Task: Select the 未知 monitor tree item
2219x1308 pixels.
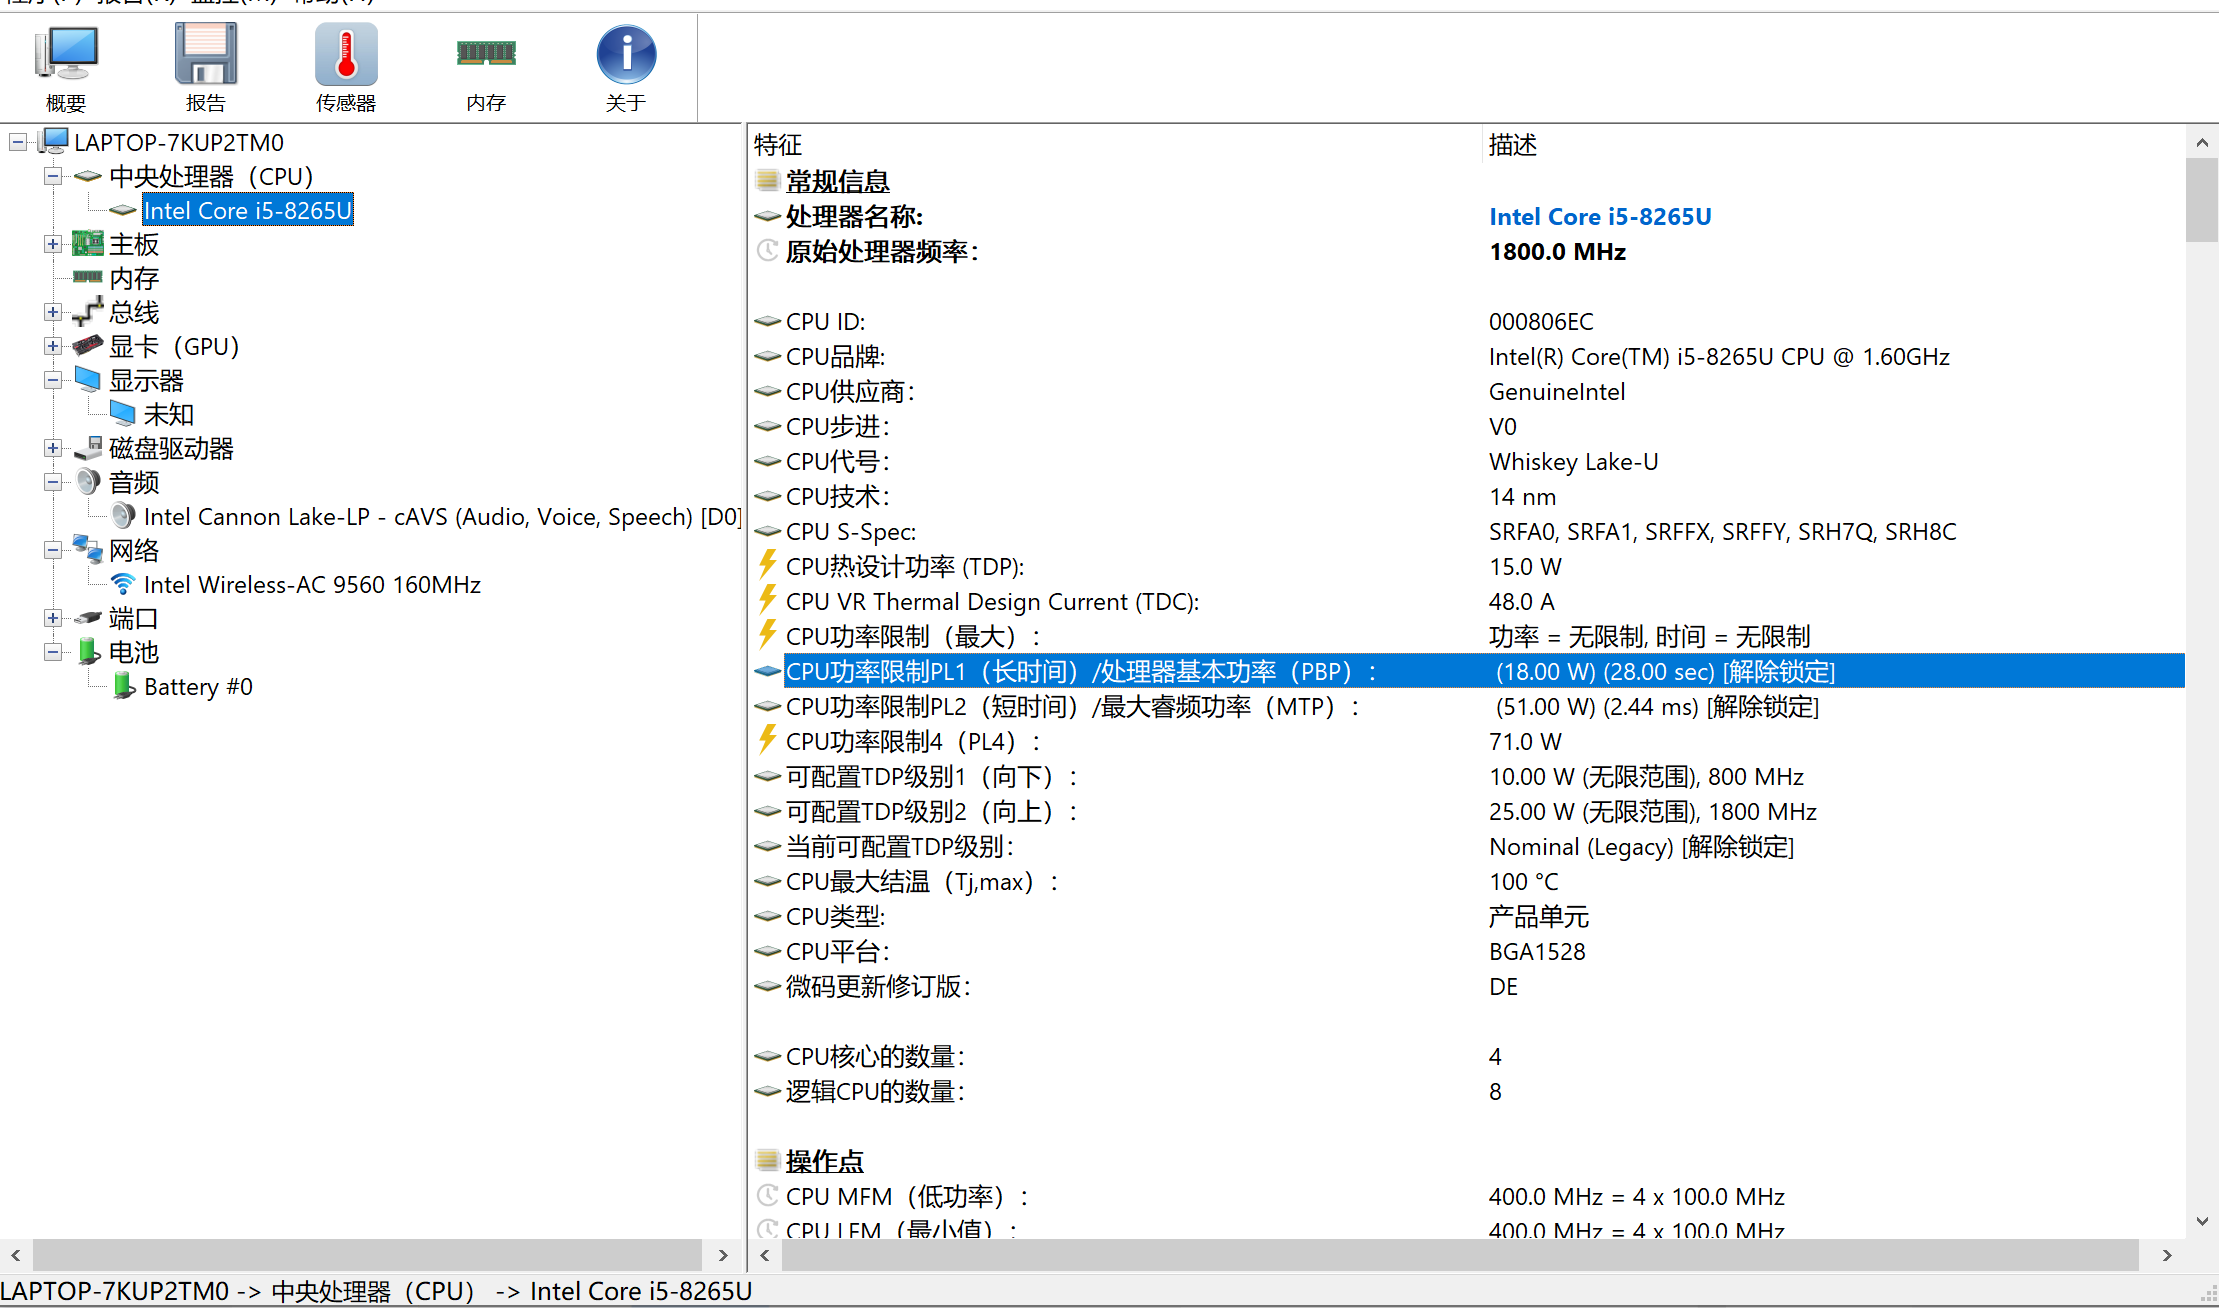Action: [168, 415]
